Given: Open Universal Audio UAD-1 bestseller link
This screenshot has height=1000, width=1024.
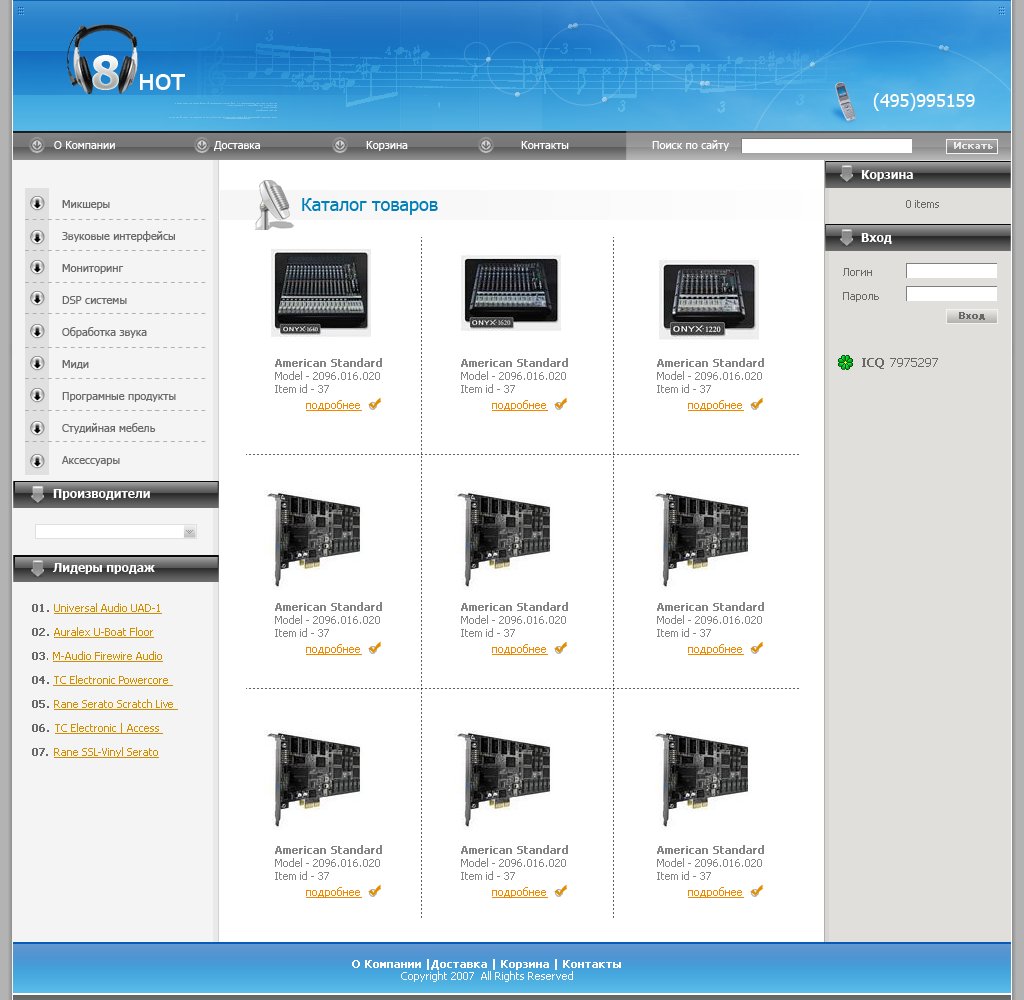Looking at the screenshot, I should tap(107, 608).
